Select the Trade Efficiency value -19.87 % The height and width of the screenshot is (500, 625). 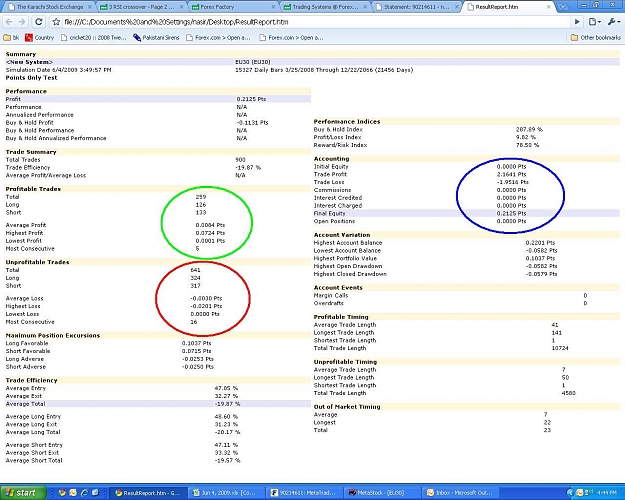[248, 167]
